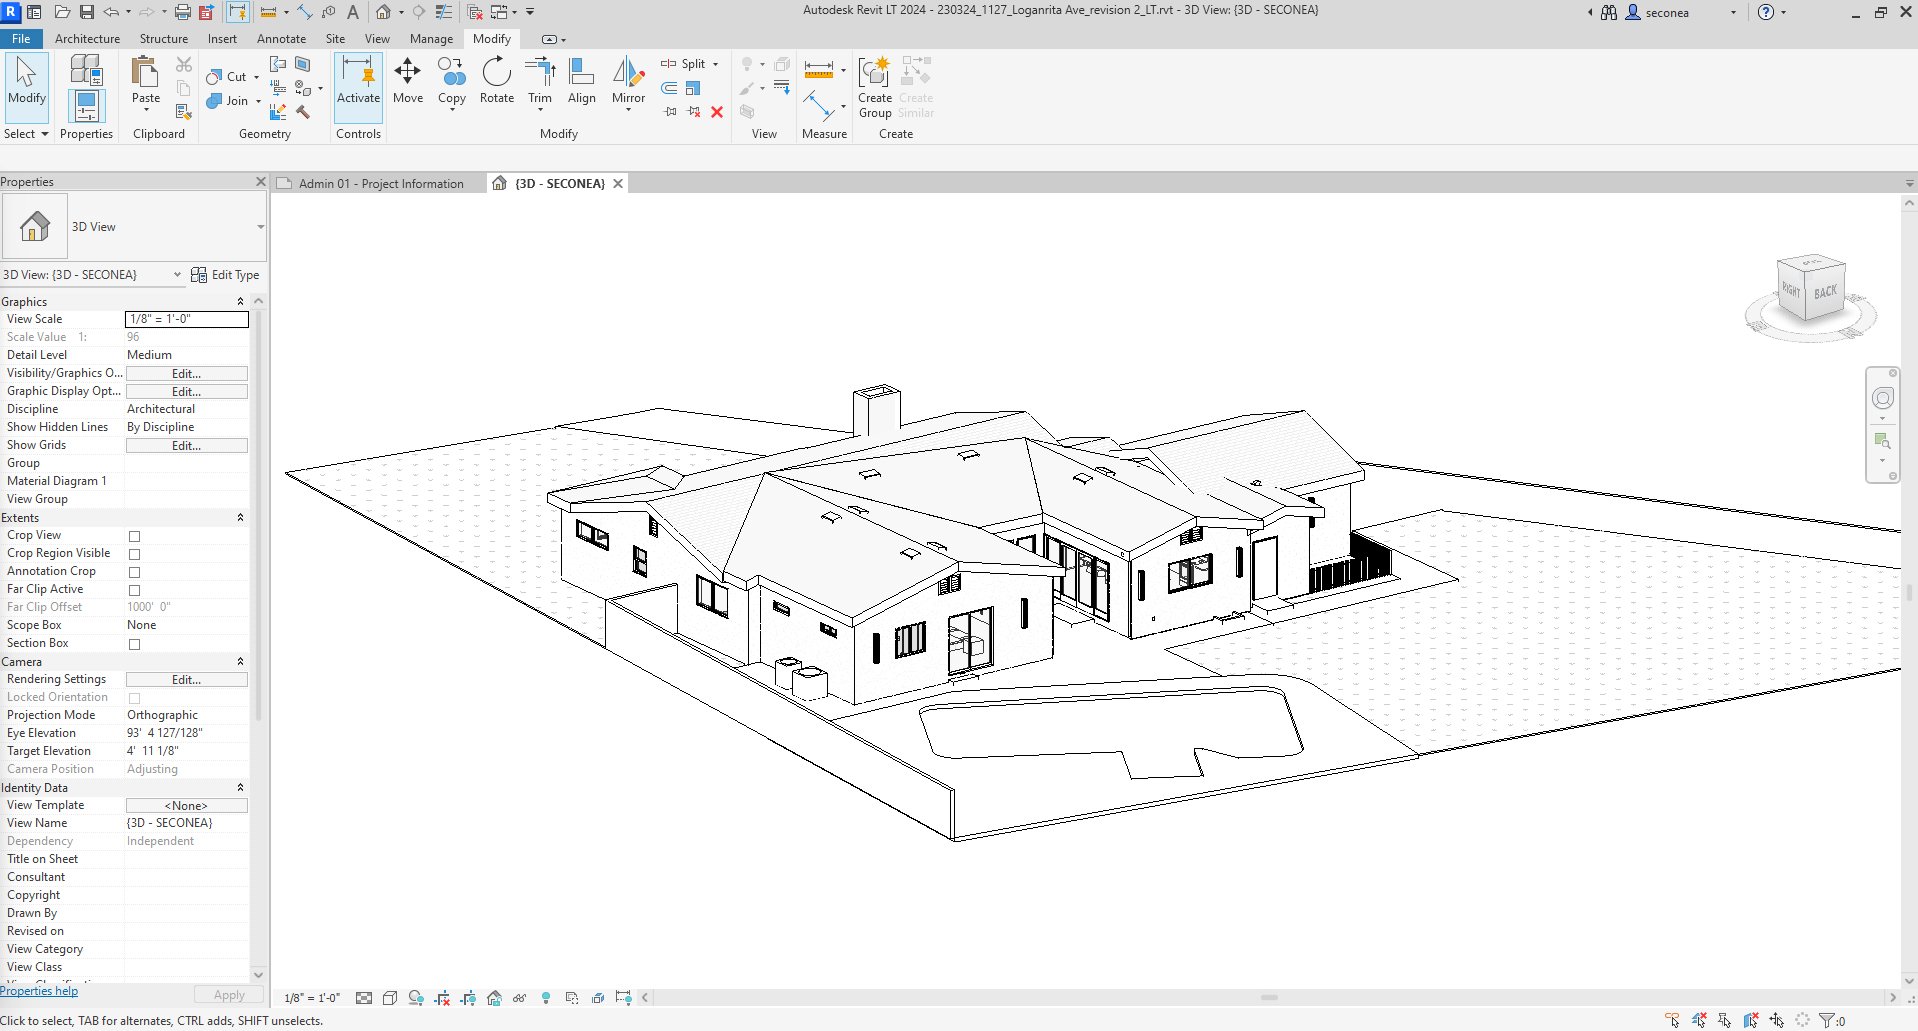Open the Structure ribbon tab
Viewport: 1918px width, 1031px height.
point(164,39)
